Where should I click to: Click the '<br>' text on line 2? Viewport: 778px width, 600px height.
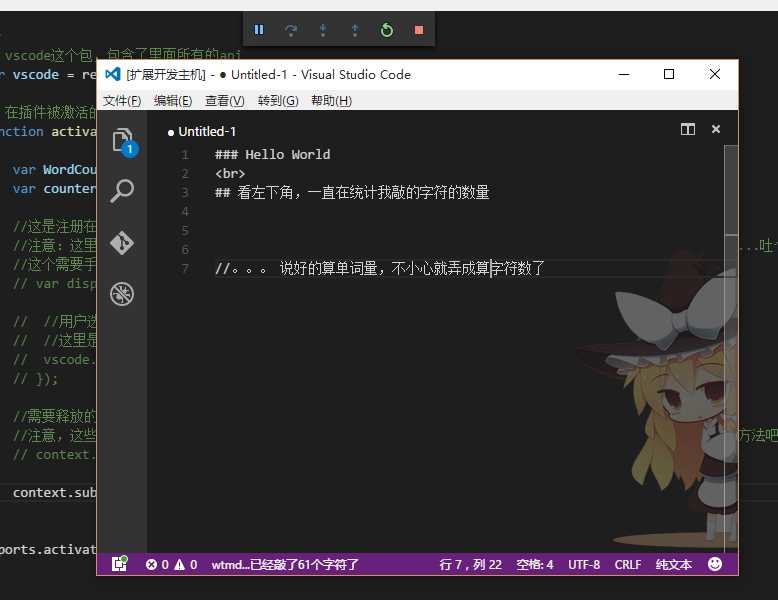point(230,174)
